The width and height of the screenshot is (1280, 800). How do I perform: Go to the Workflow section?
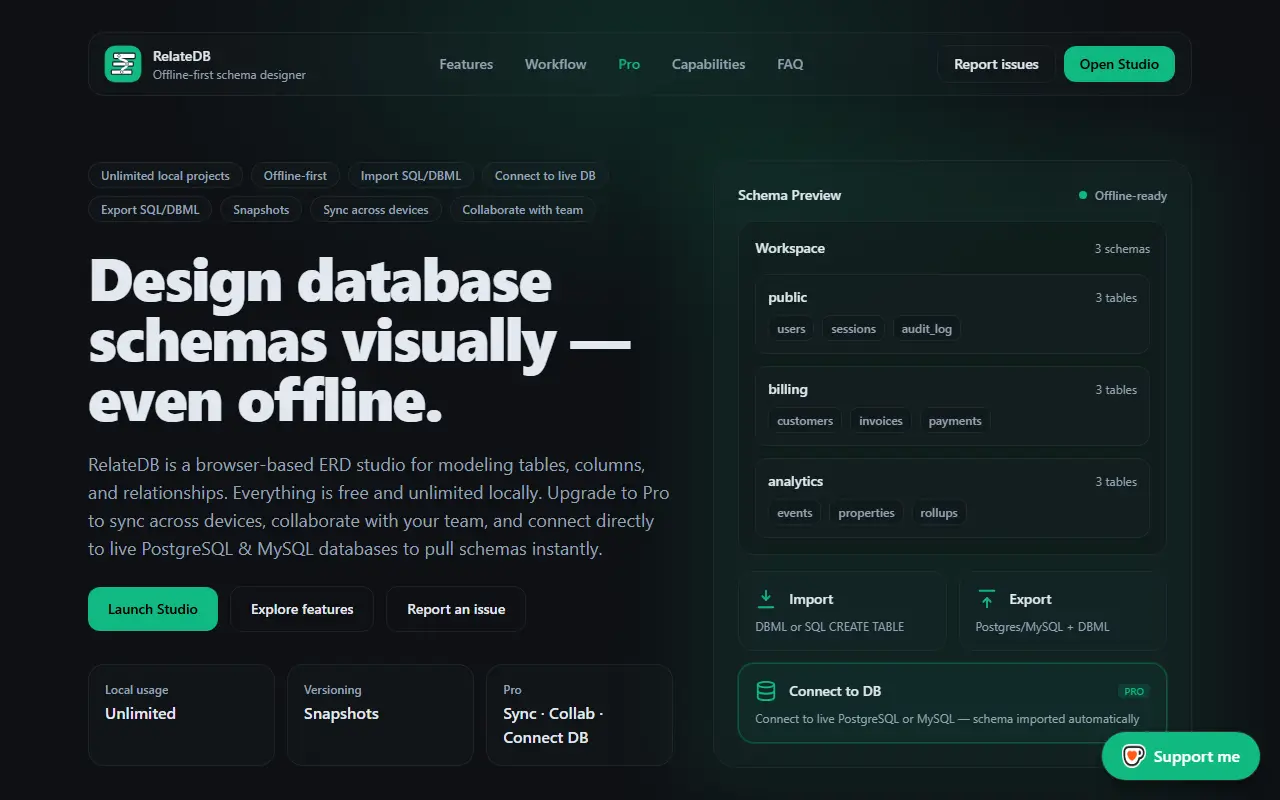[556, 64]
